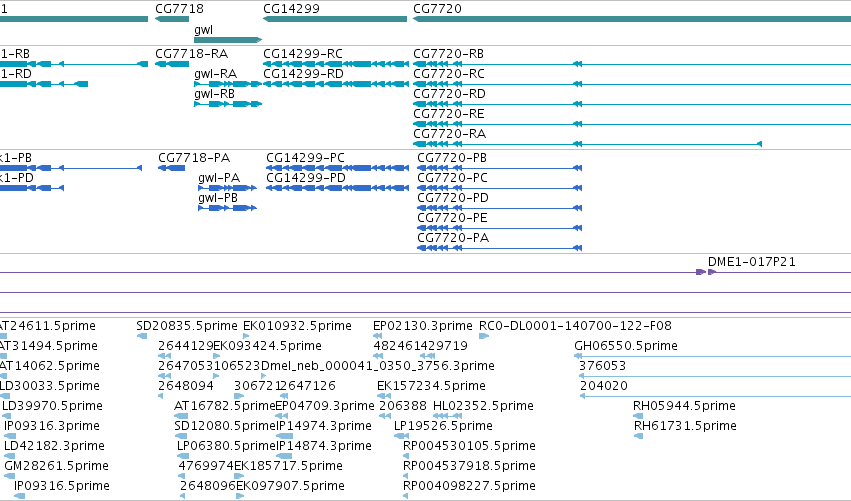Click transcript CG14299-RD label
Screen dimensions: 851x501
point(303,74)
